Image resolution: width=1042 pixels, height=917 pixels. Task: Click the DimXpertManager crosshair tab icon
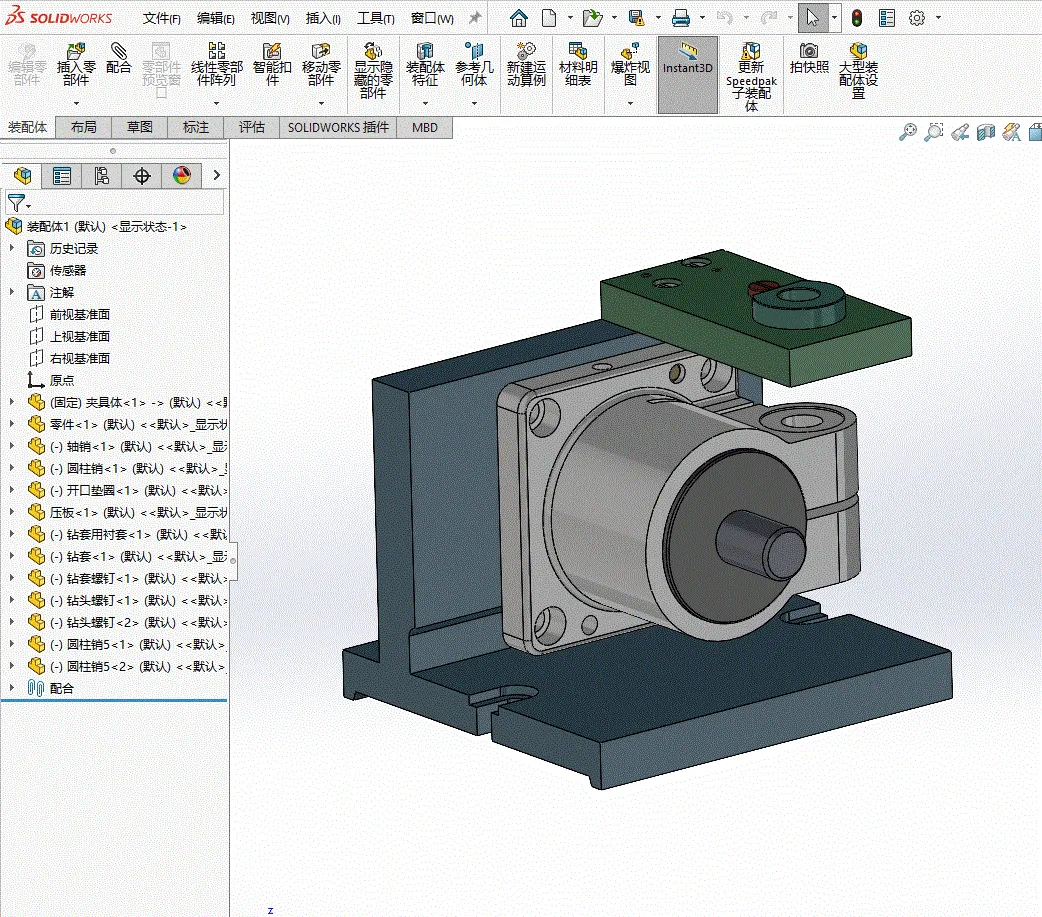click(142, 176)
